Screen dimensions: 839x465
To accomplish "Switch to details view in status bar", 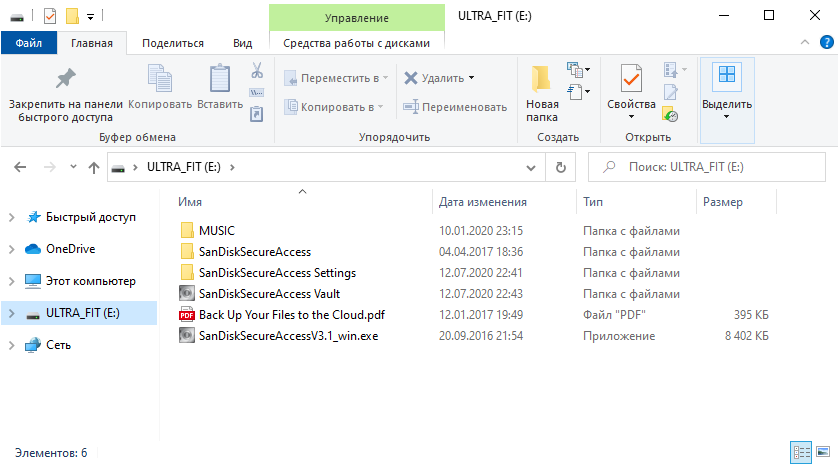I will tap(801, 453).
